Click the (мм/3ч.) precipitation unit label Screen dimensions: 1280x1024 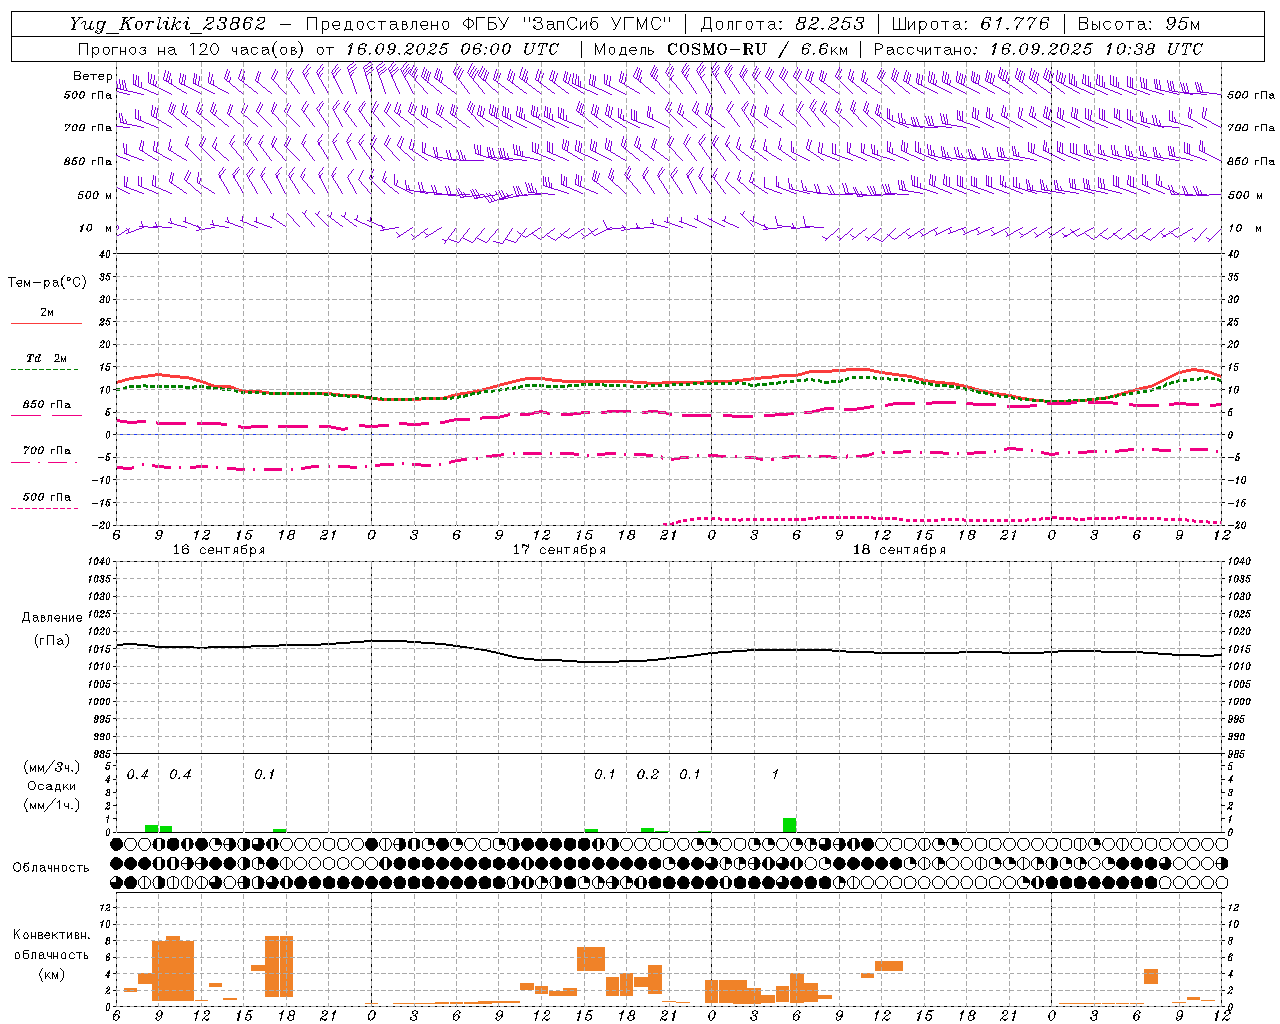[x=51, y=767]
